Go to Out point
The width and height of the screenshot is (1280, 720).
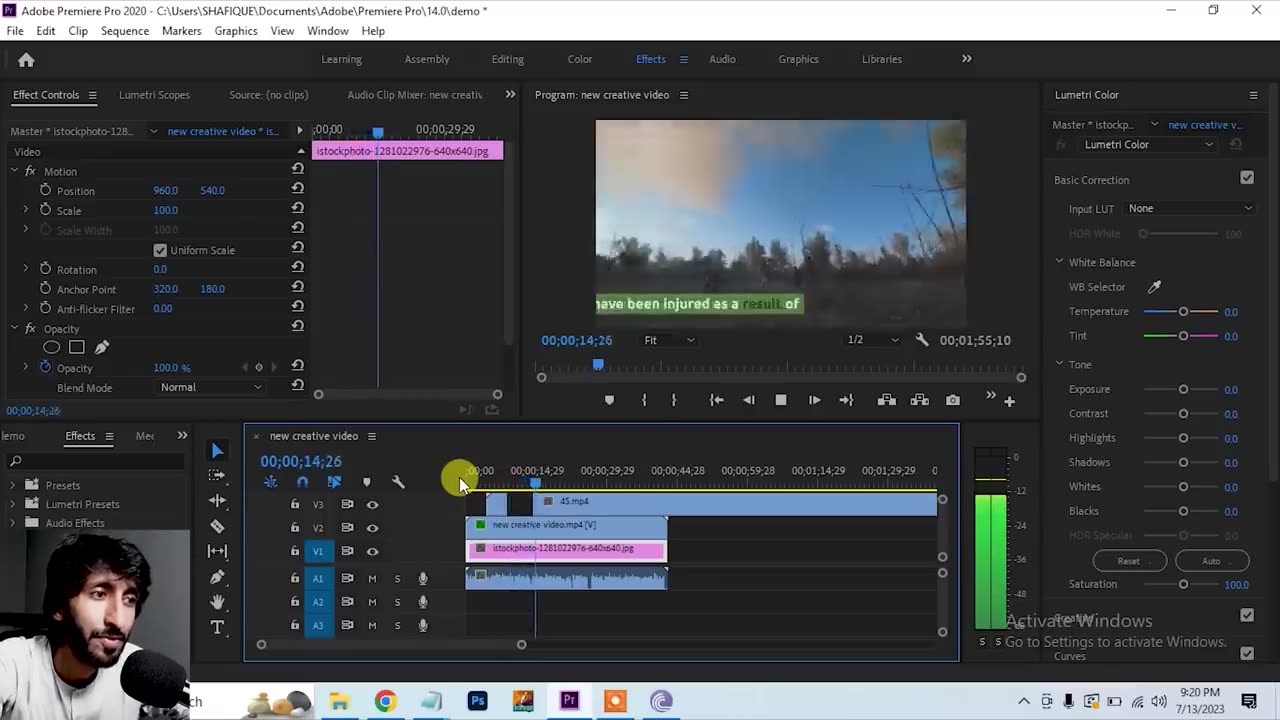(846, 400)
